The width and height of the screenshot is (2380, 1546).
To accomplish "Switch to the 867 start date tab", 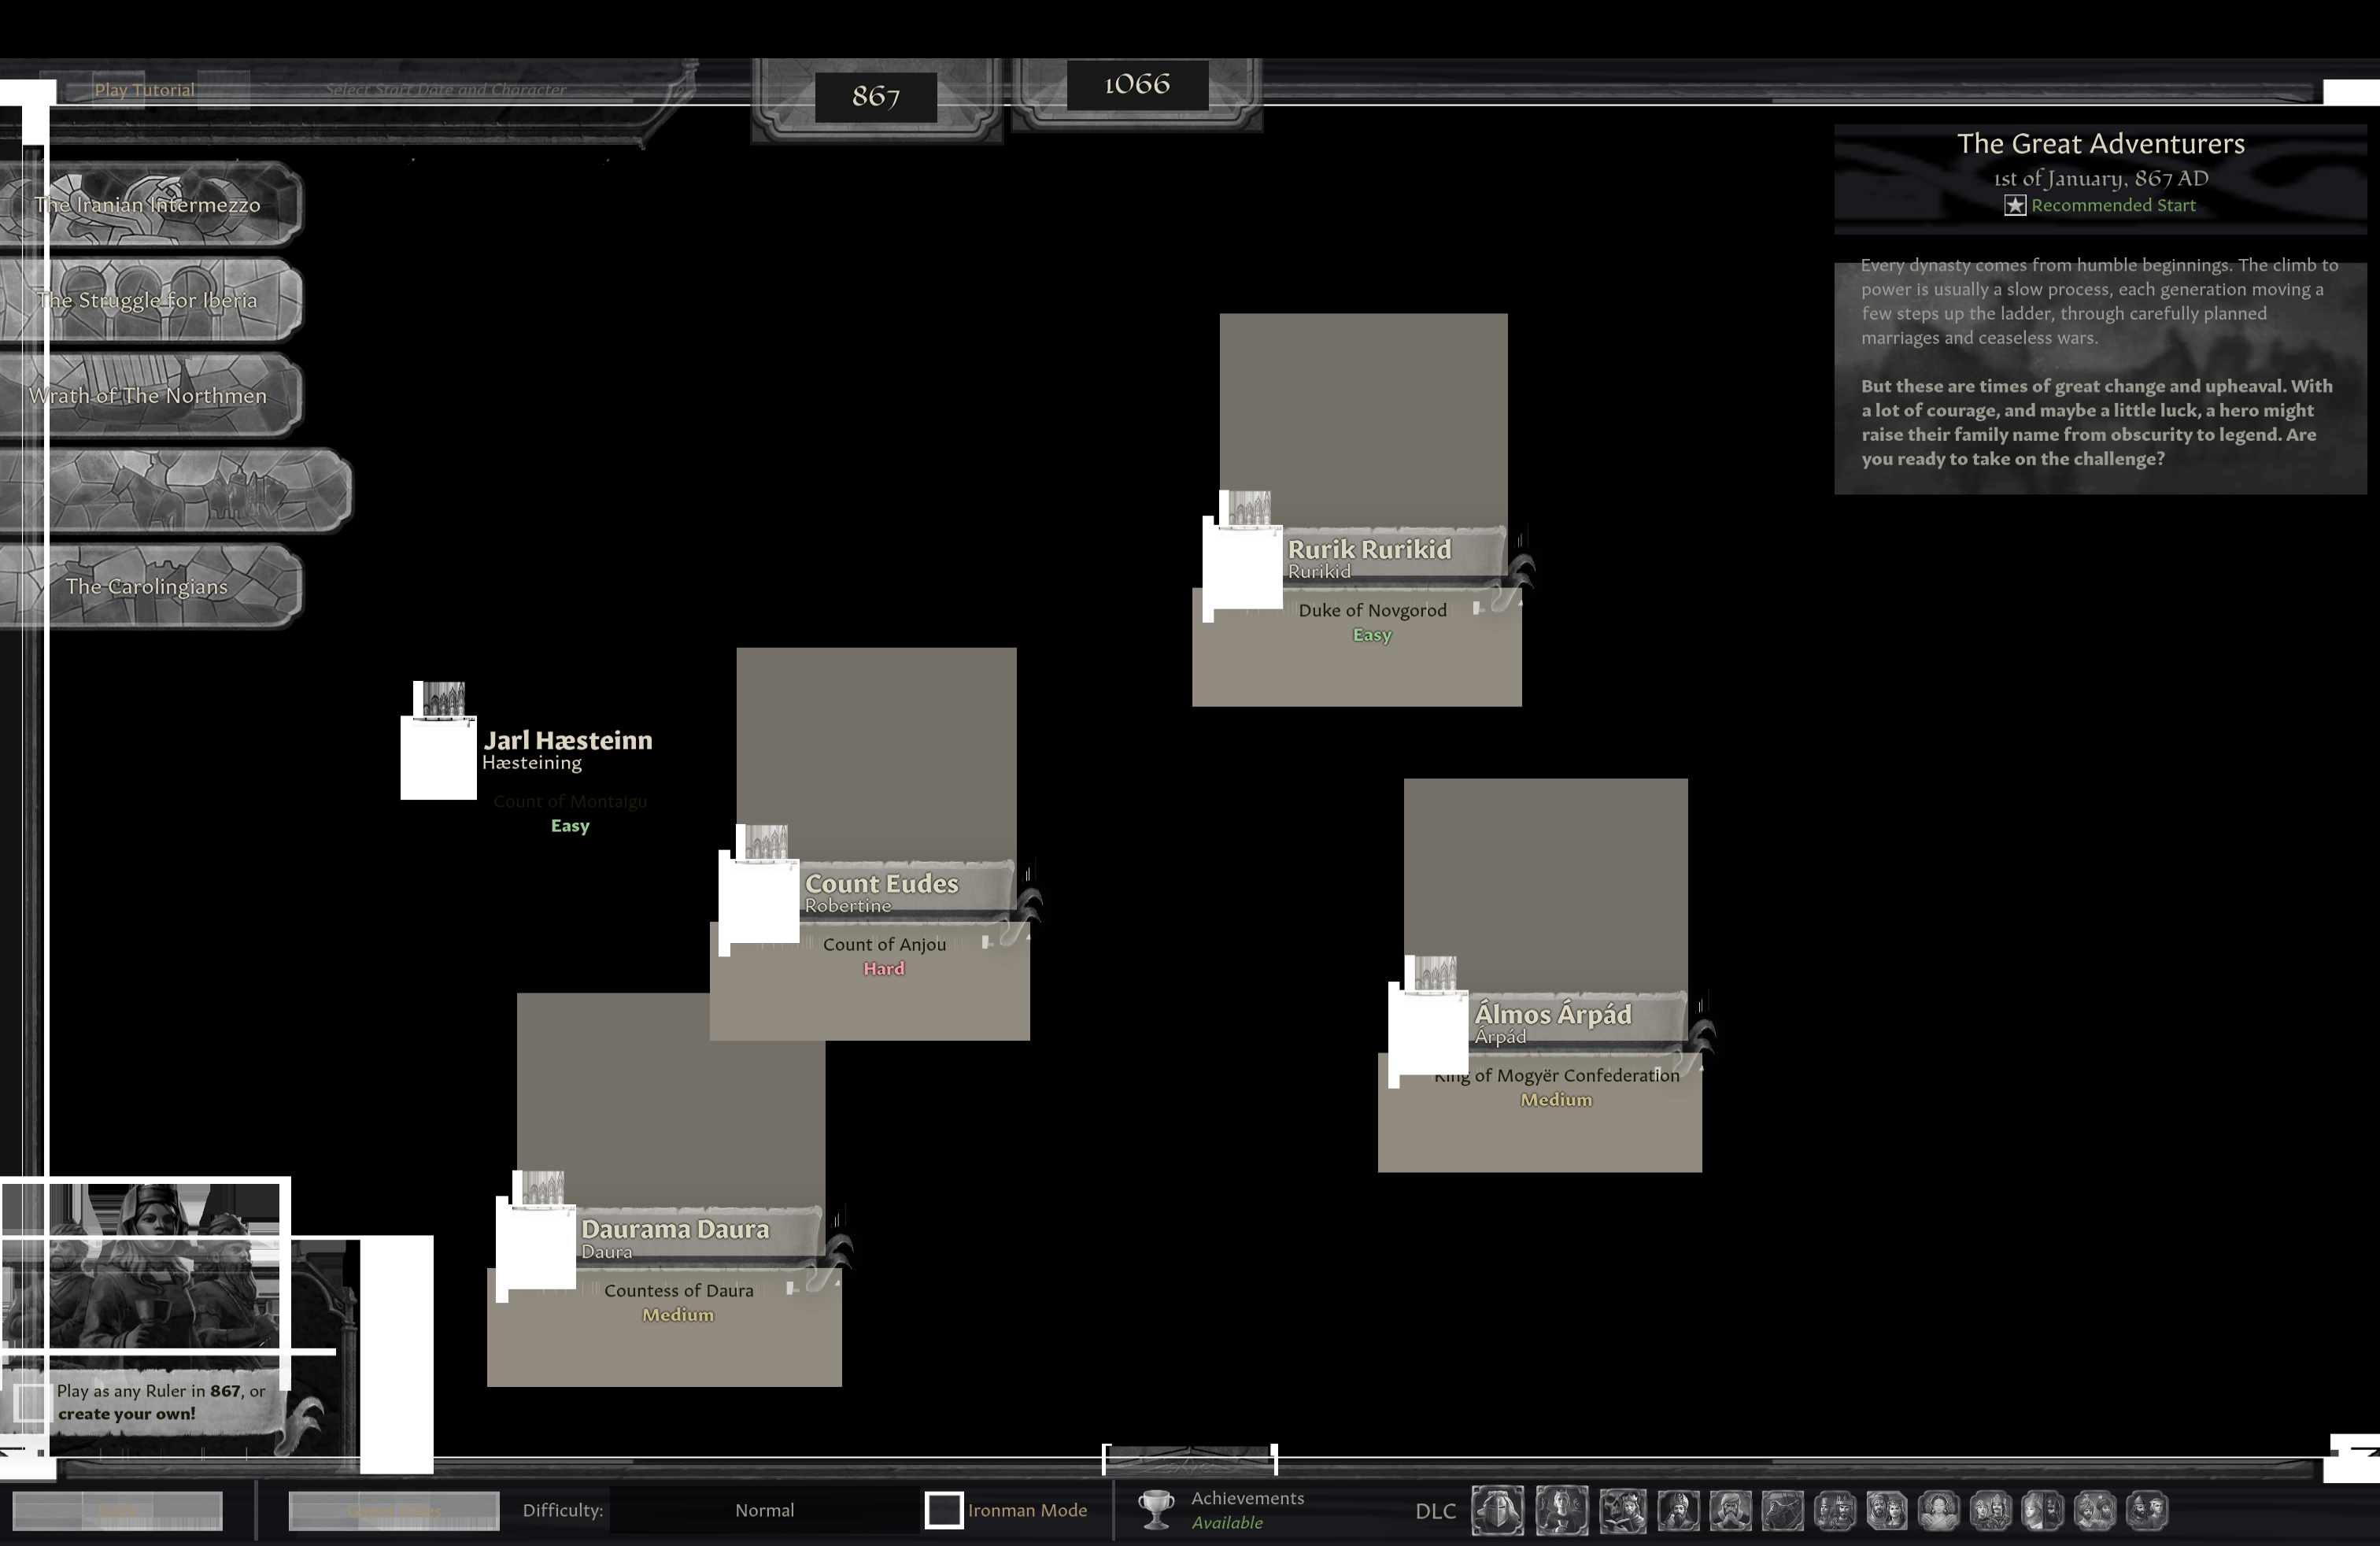I will pyautogui.click(x=875, y=97).
